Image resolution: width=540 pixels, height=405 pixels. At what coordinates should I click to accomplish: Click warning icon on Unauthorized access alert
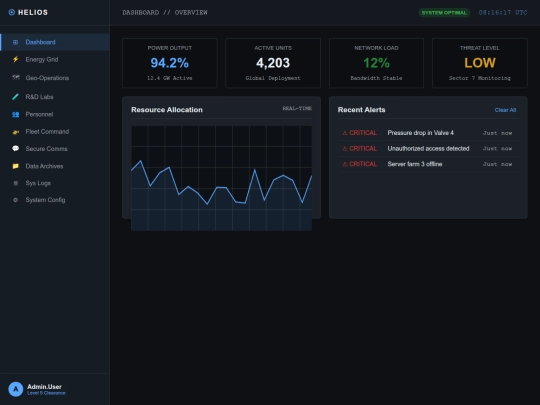pyautogui.click(x=345, y=148)
